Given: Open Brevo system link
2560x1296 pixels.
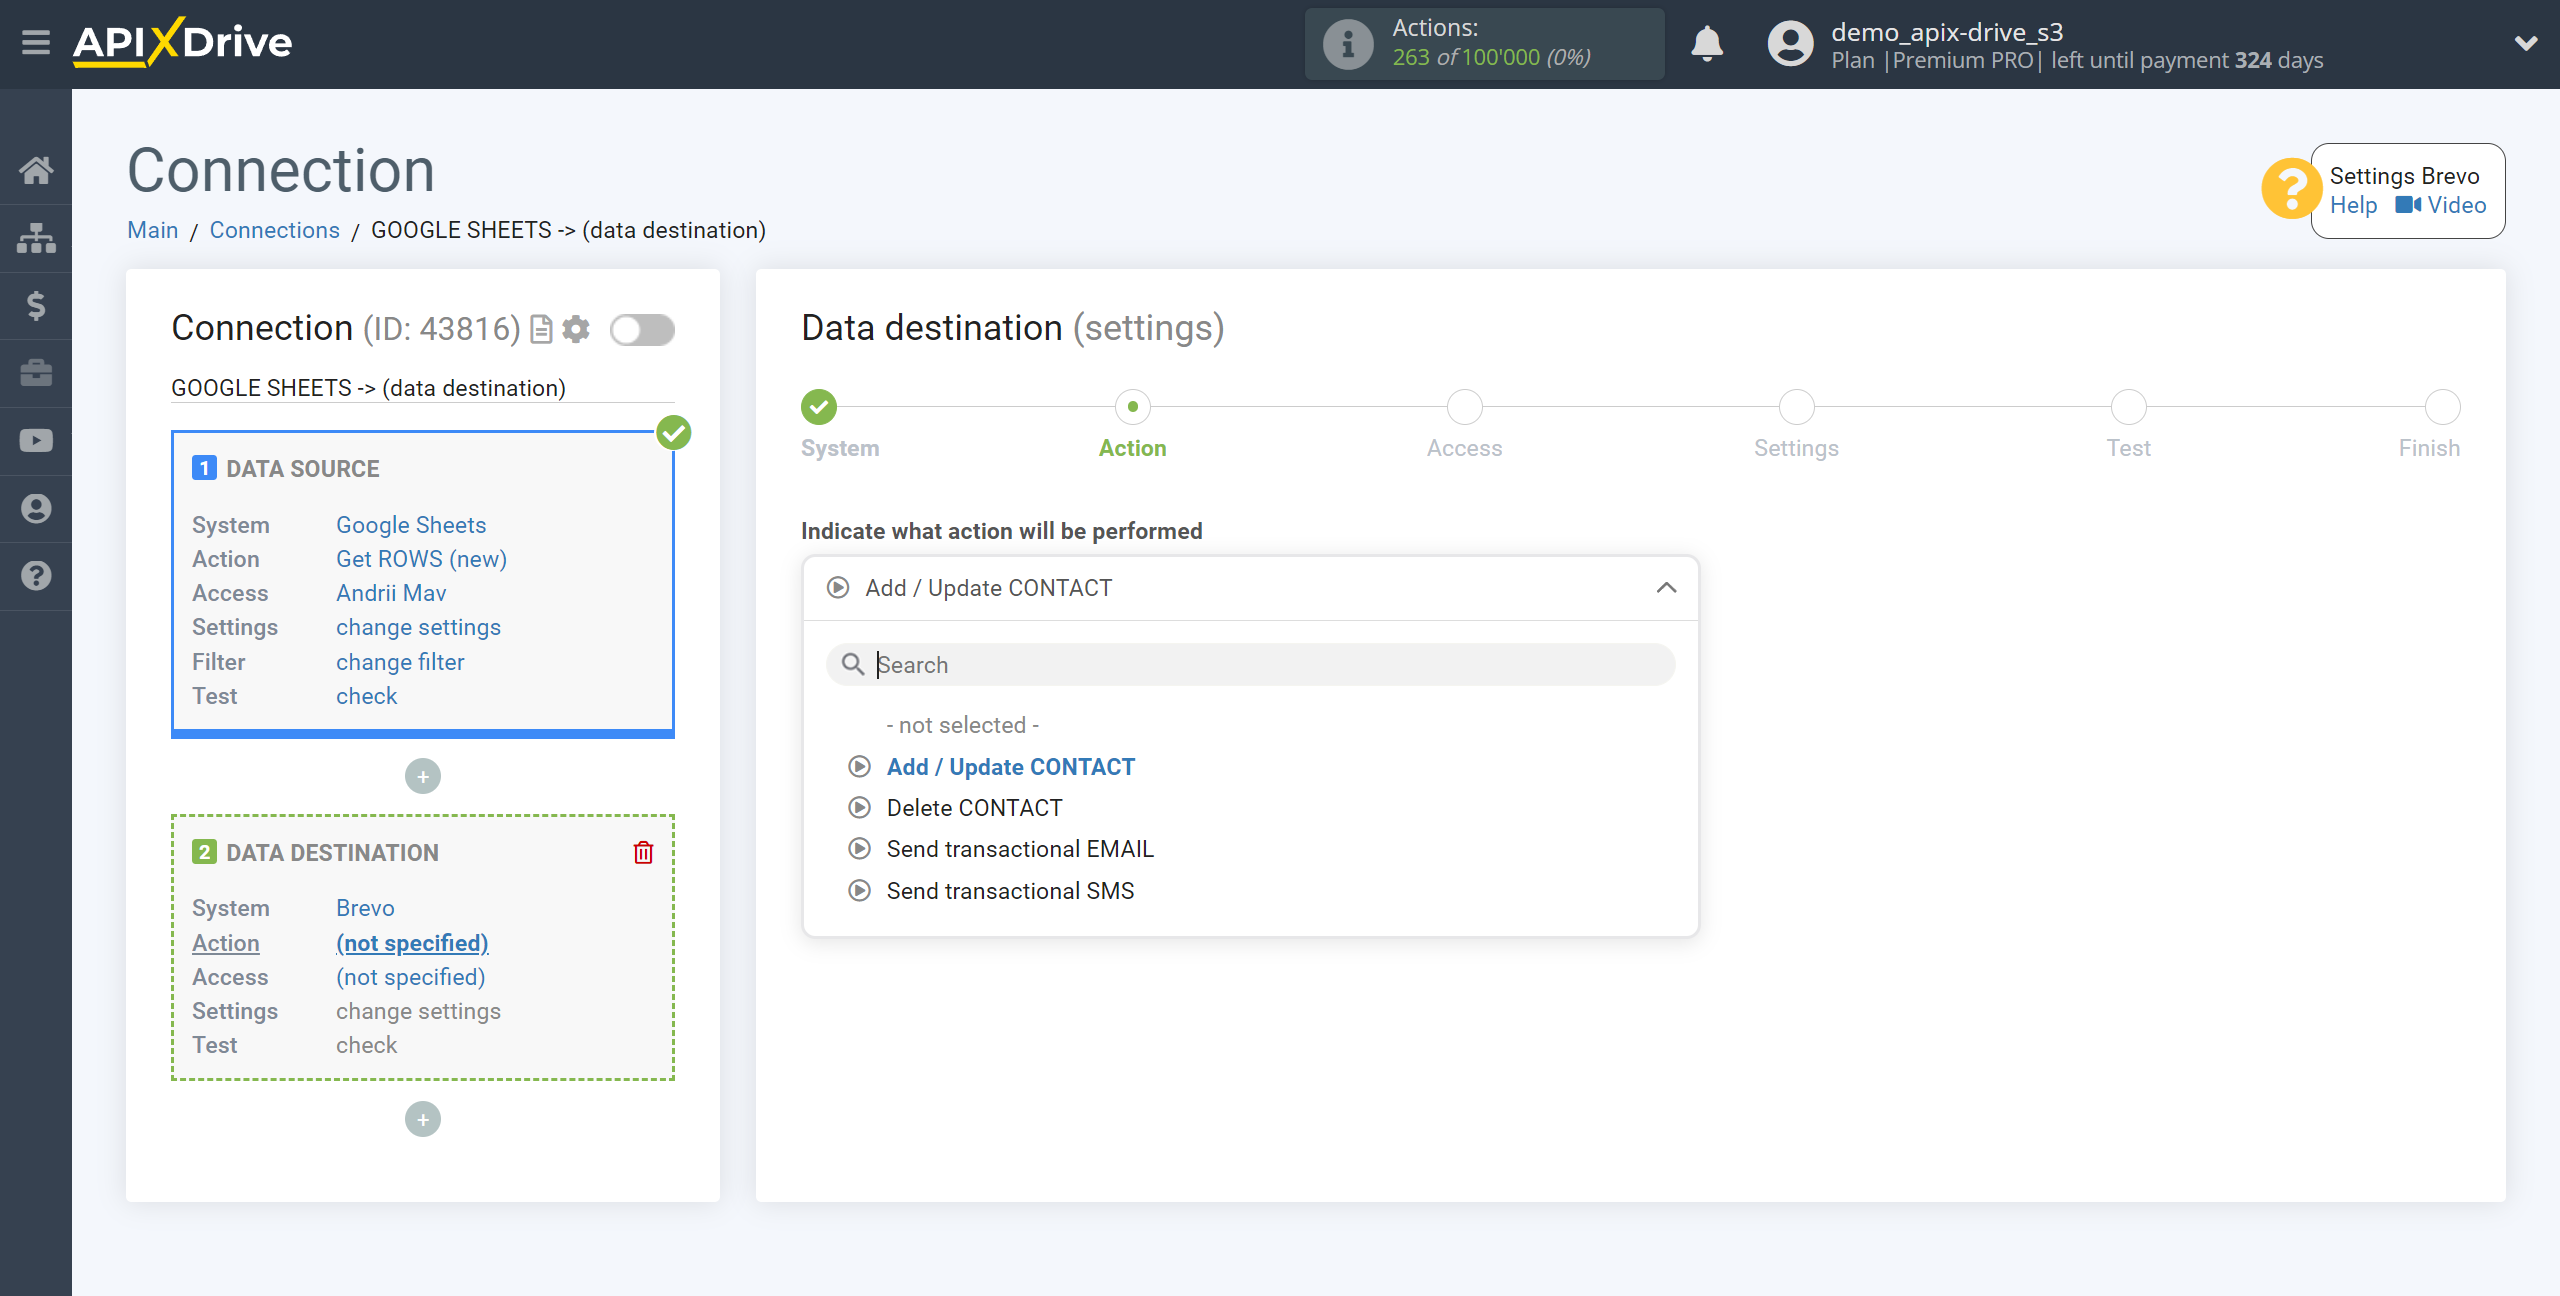Looking at the screenshot, I should coord(365,908).
